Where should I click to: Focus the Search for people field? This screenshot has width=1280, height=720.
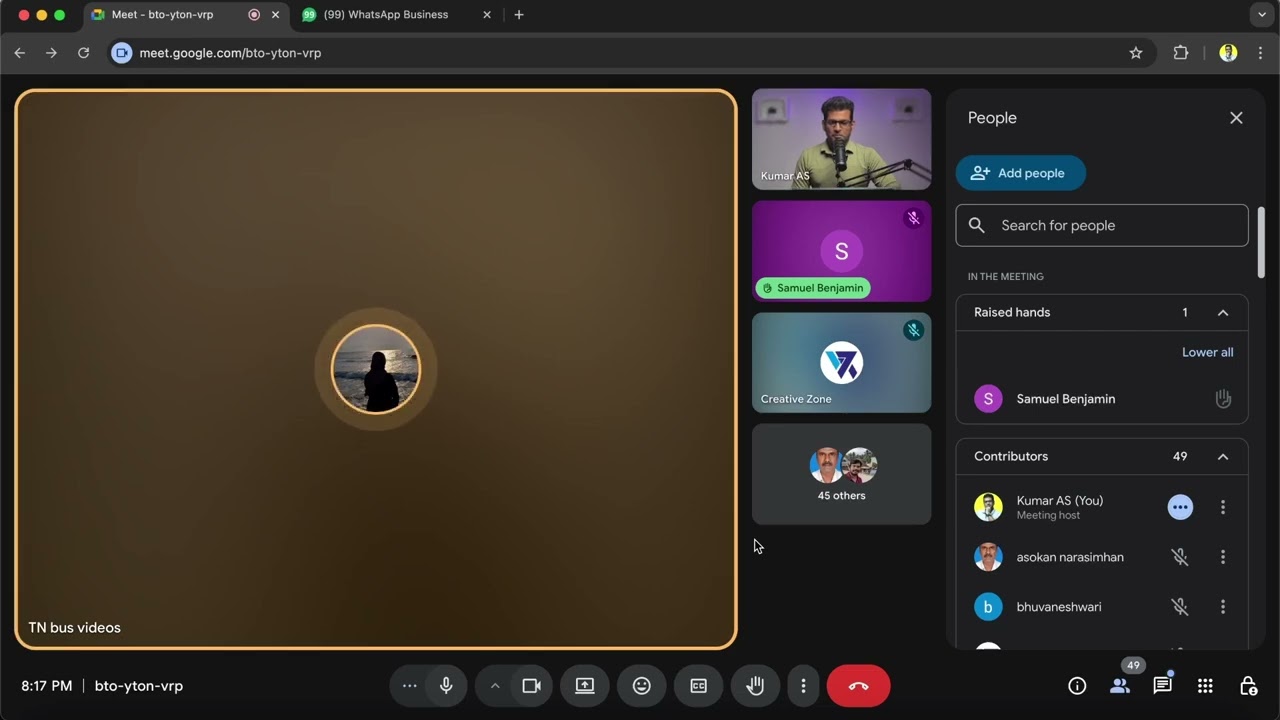pos(1102,226)
